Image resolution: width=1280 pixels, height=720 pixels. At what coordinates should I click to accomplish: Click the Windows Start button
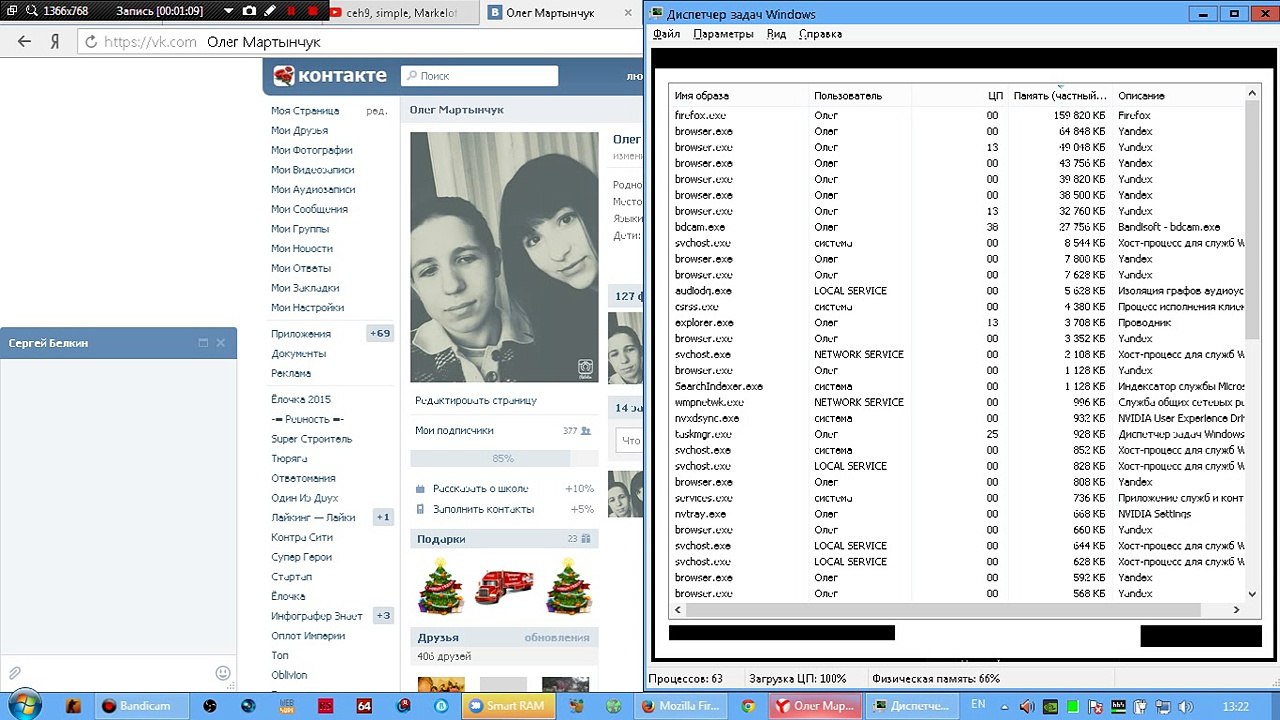point(22,705)
